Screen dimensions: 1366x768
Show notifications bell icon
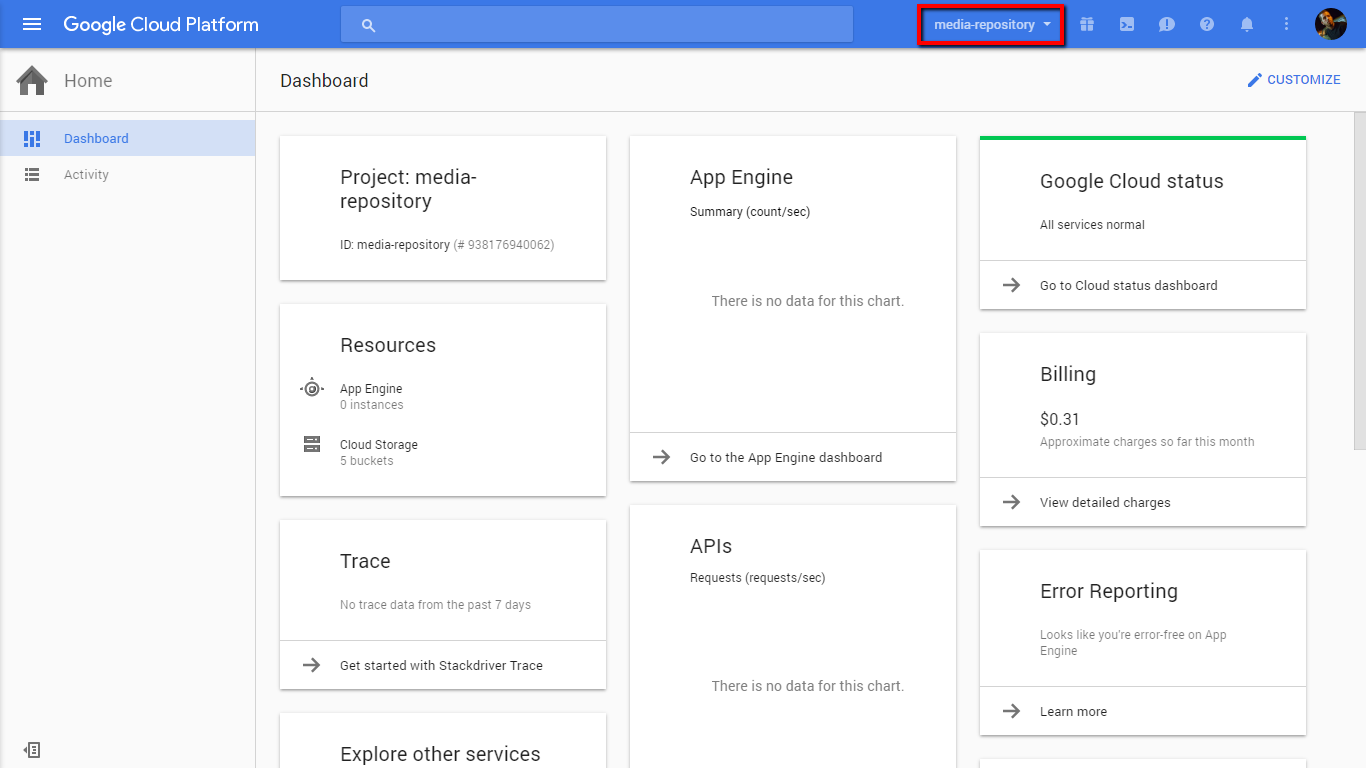point(1247,24)
